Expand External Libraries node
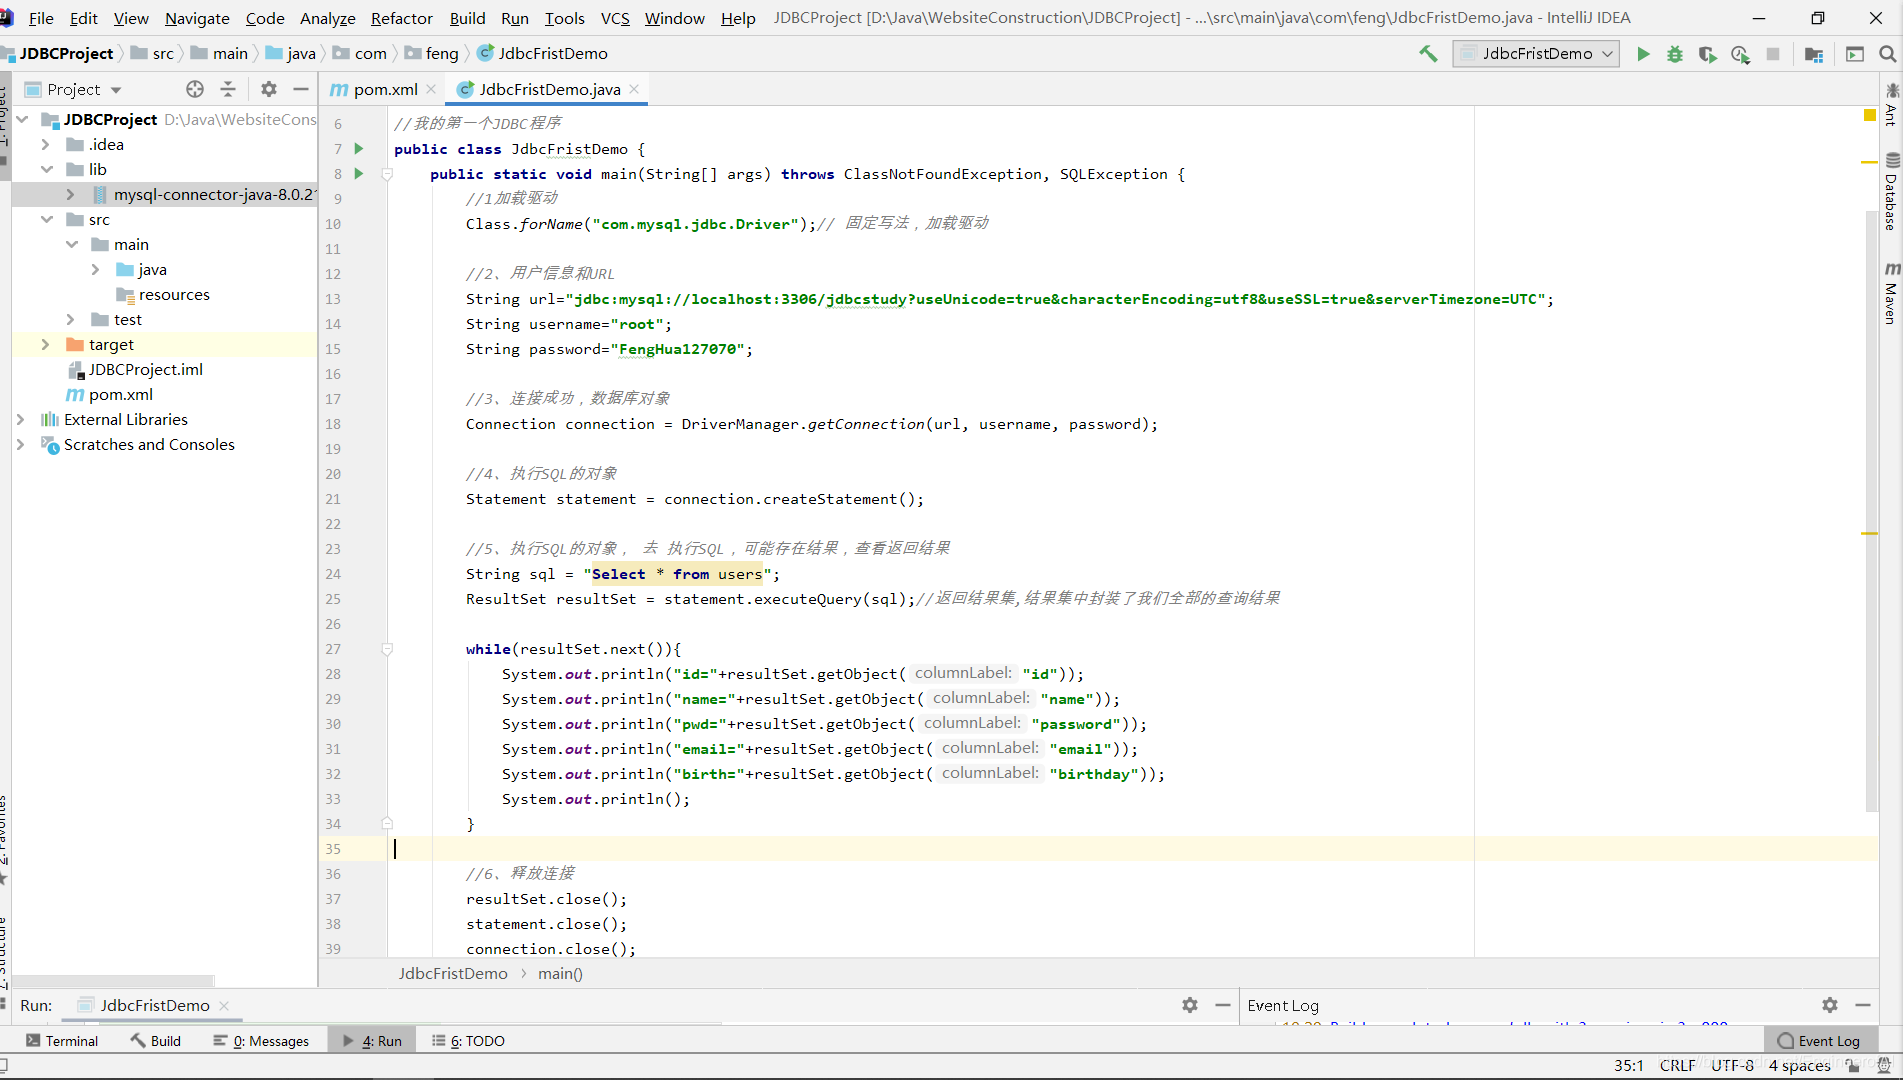The image size is (1903, 1080). 20,419
